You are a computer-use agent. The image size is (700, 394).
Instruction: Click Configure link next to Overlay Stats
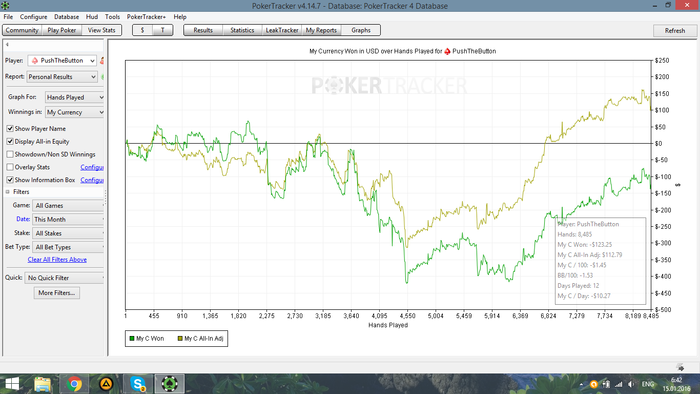coord(92,167)
